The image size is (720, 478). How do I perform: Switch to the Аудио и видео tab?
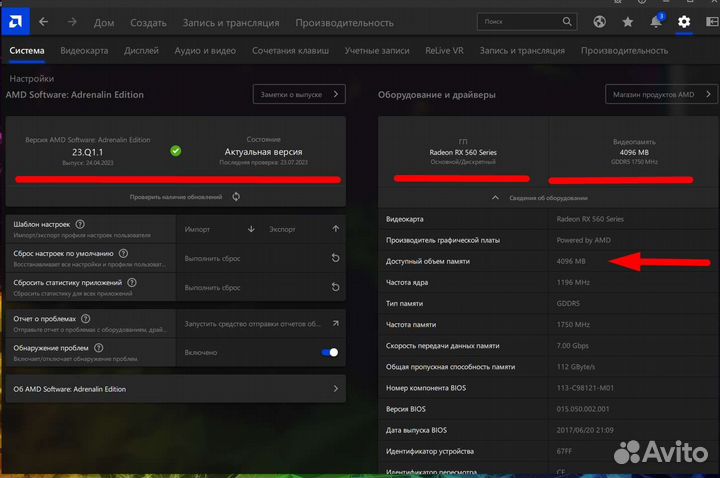[205, 51]
